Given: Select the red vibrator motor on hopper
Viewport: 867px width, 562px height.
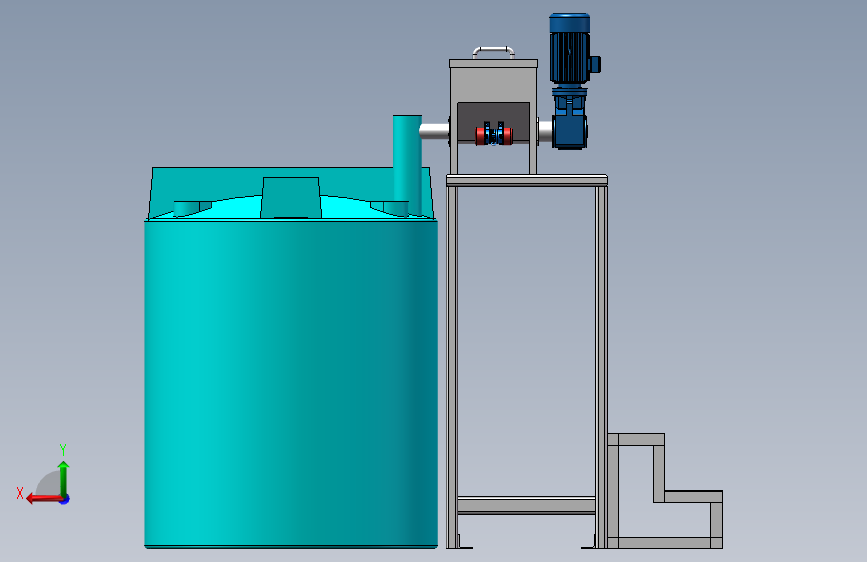Looking at the screenshot, I should [494, 134].
